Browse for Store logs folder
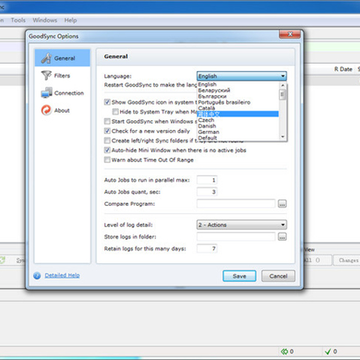 coord(282,237)
